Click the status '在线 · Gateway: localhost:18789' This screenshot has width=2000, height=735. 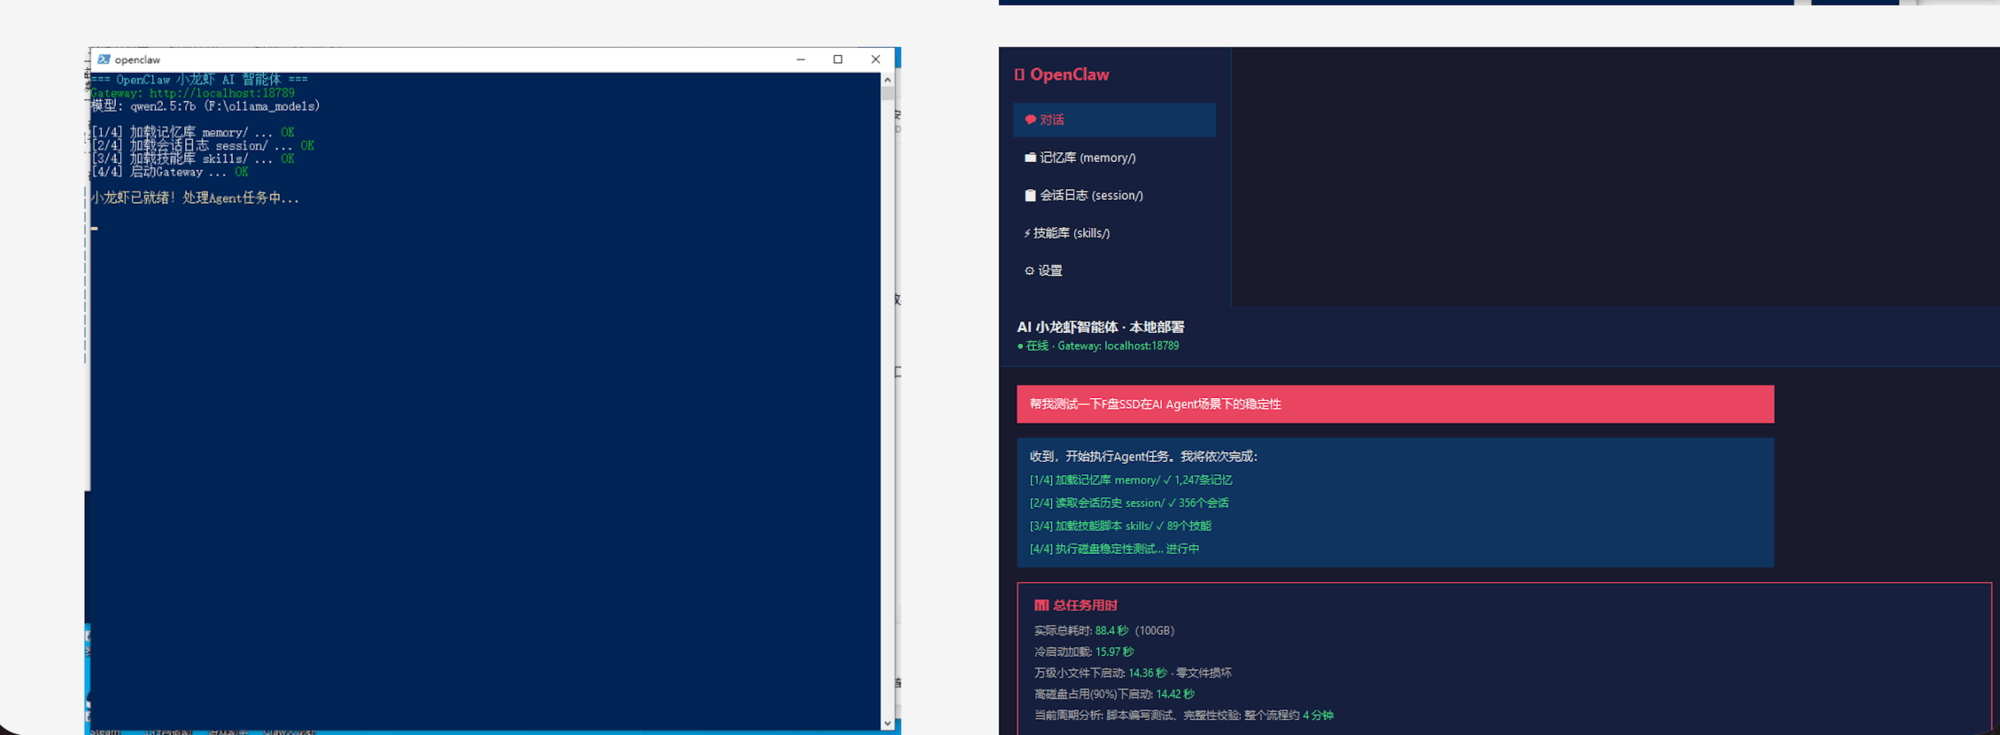[1098, 346]
